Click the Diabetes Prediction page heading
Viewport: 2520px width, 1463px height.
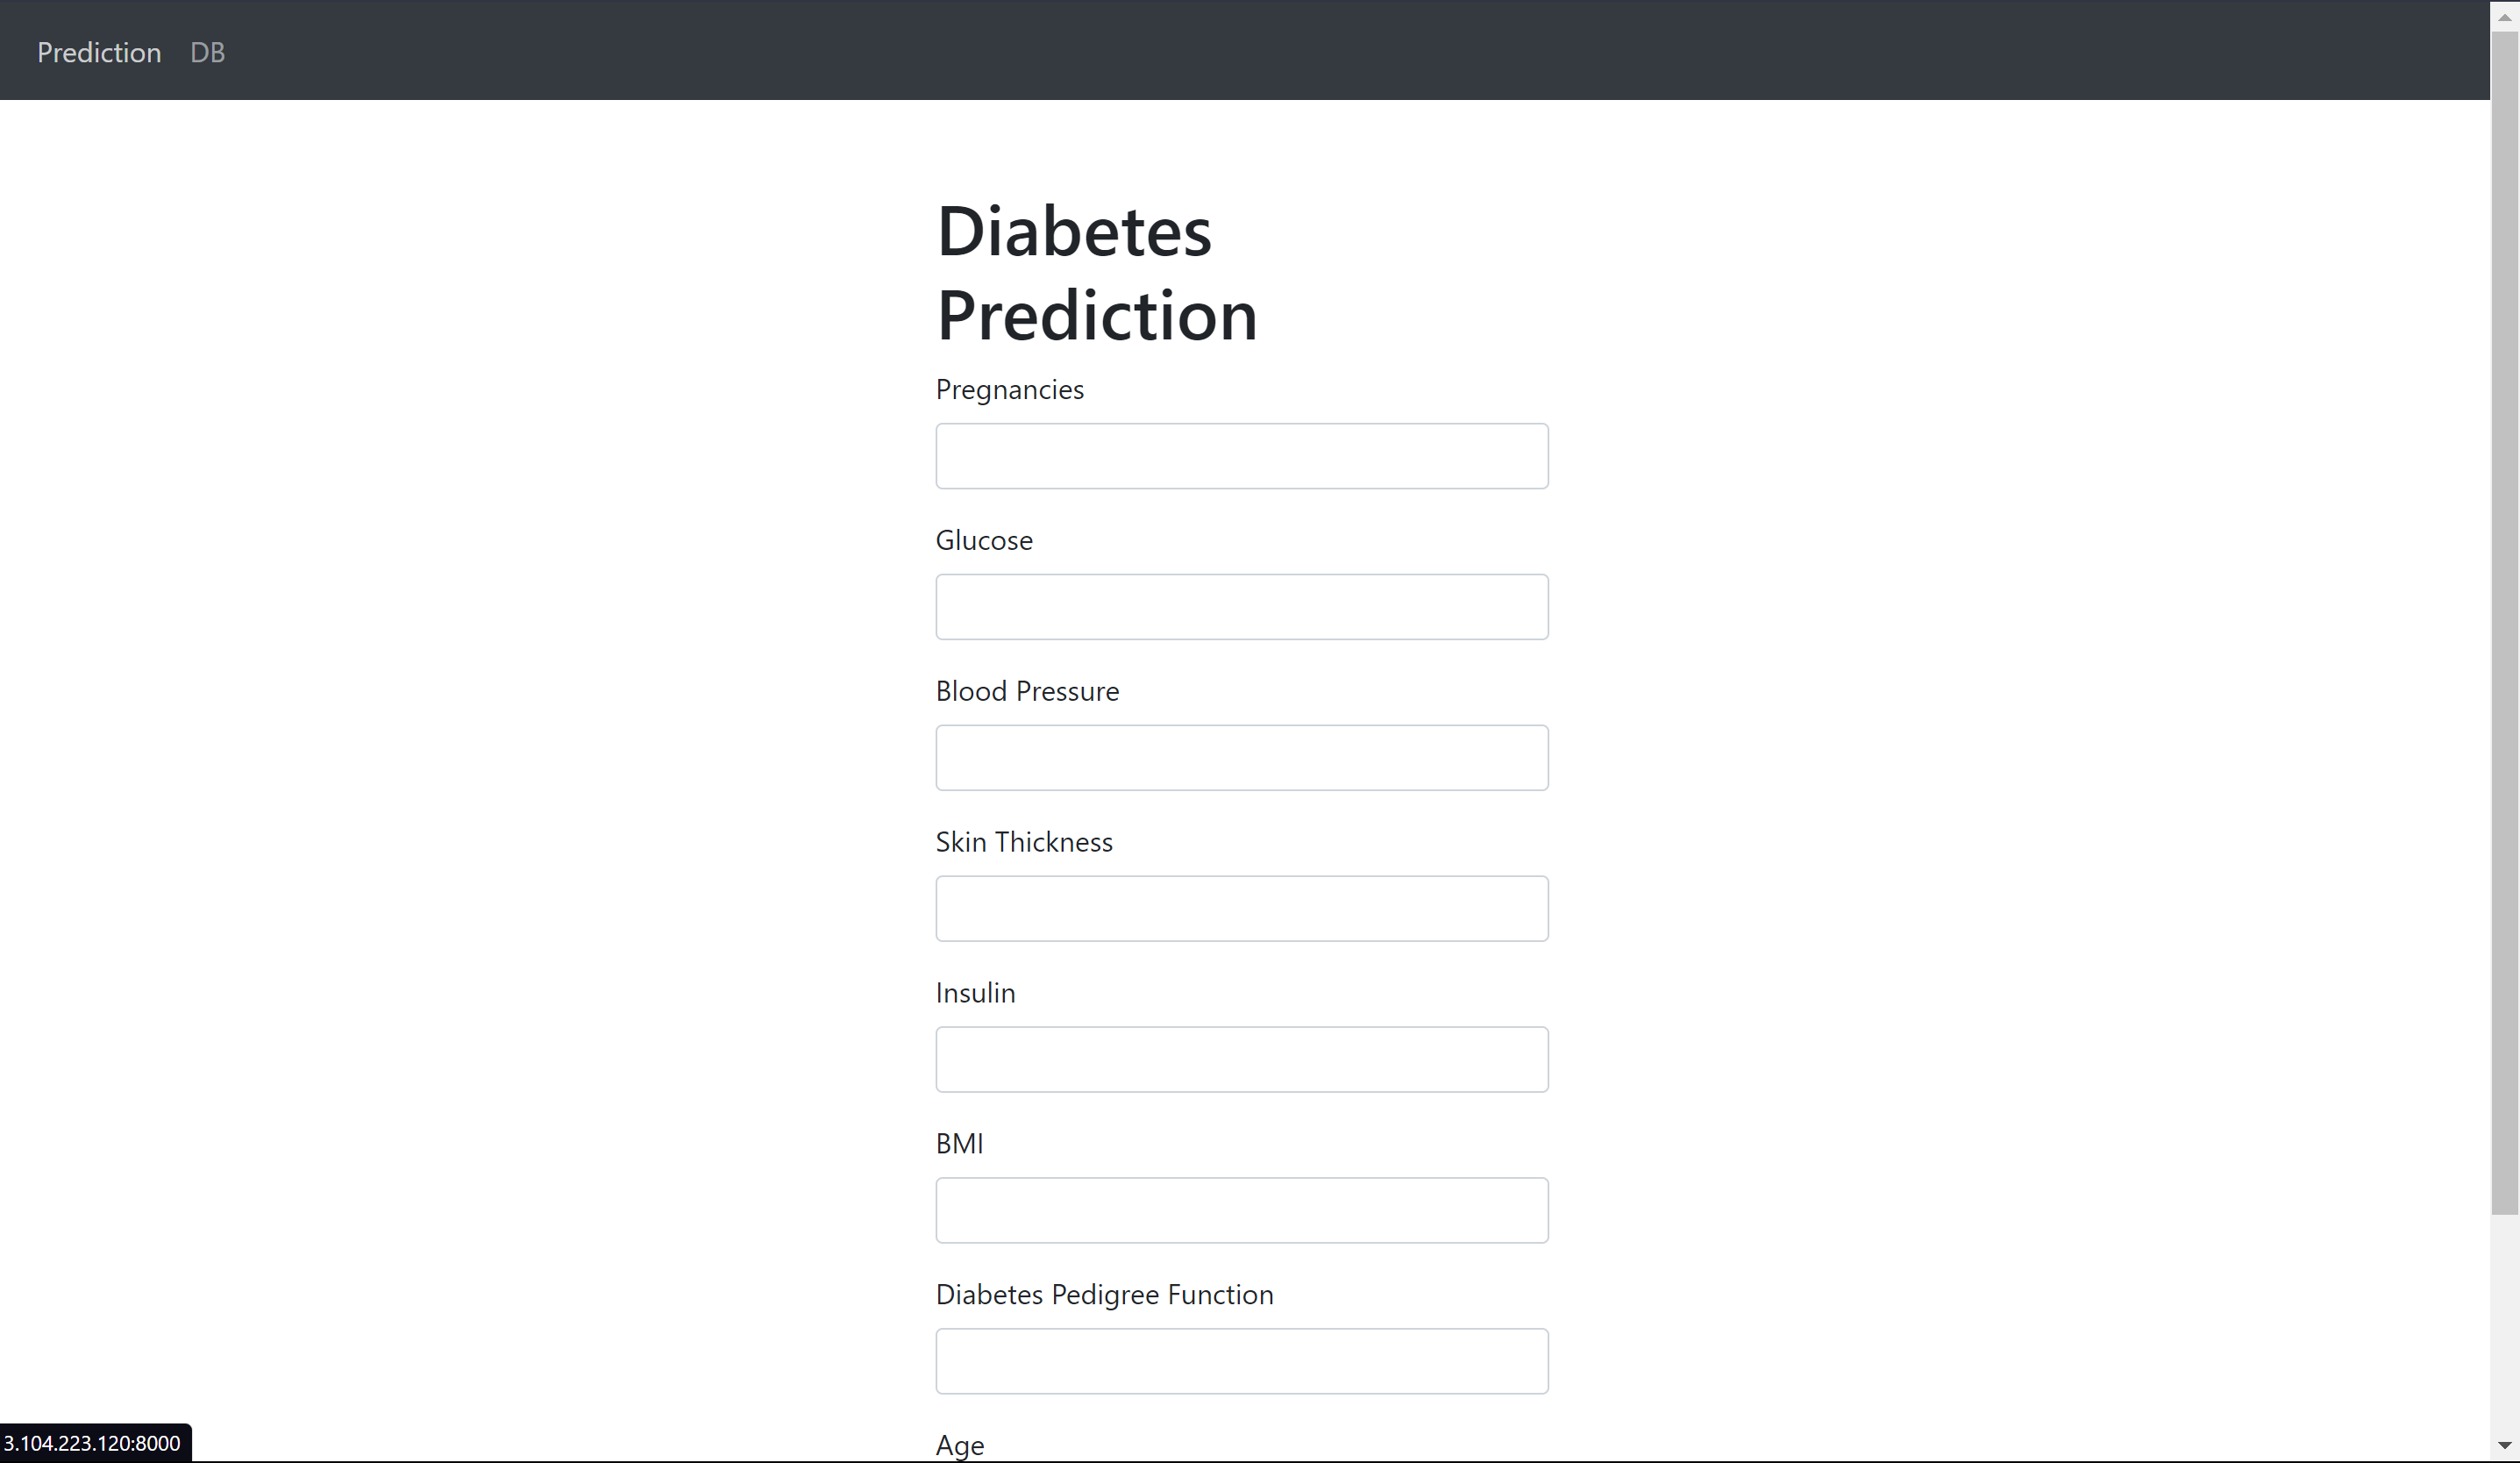pos(1096,272)
